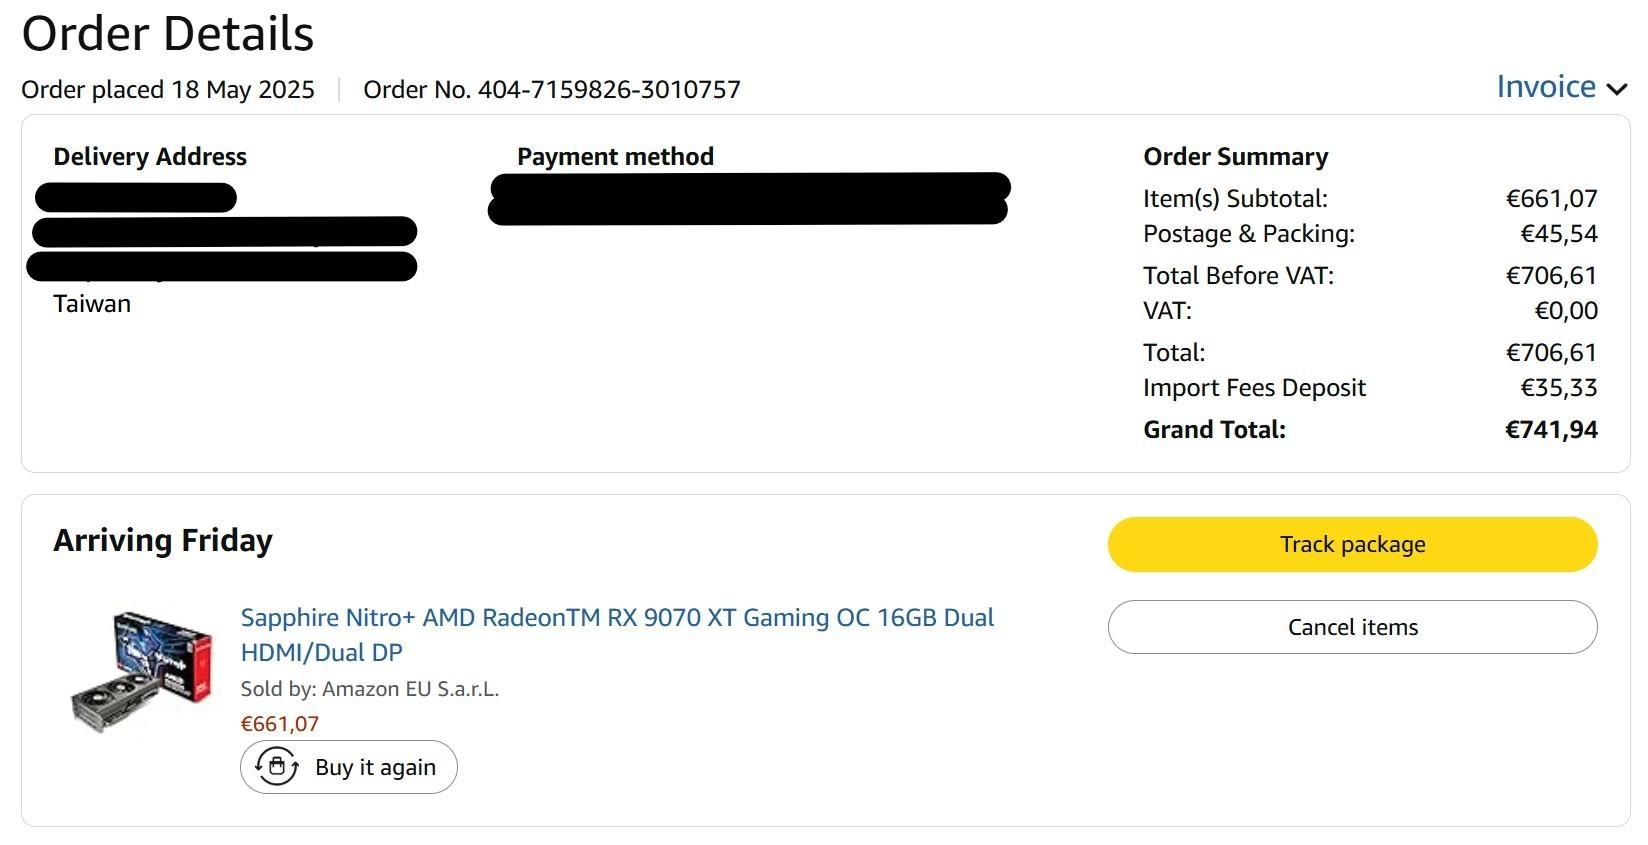Click the Postage & Packing label
Screen dimensions: 1648x845
click(1249, 234)
